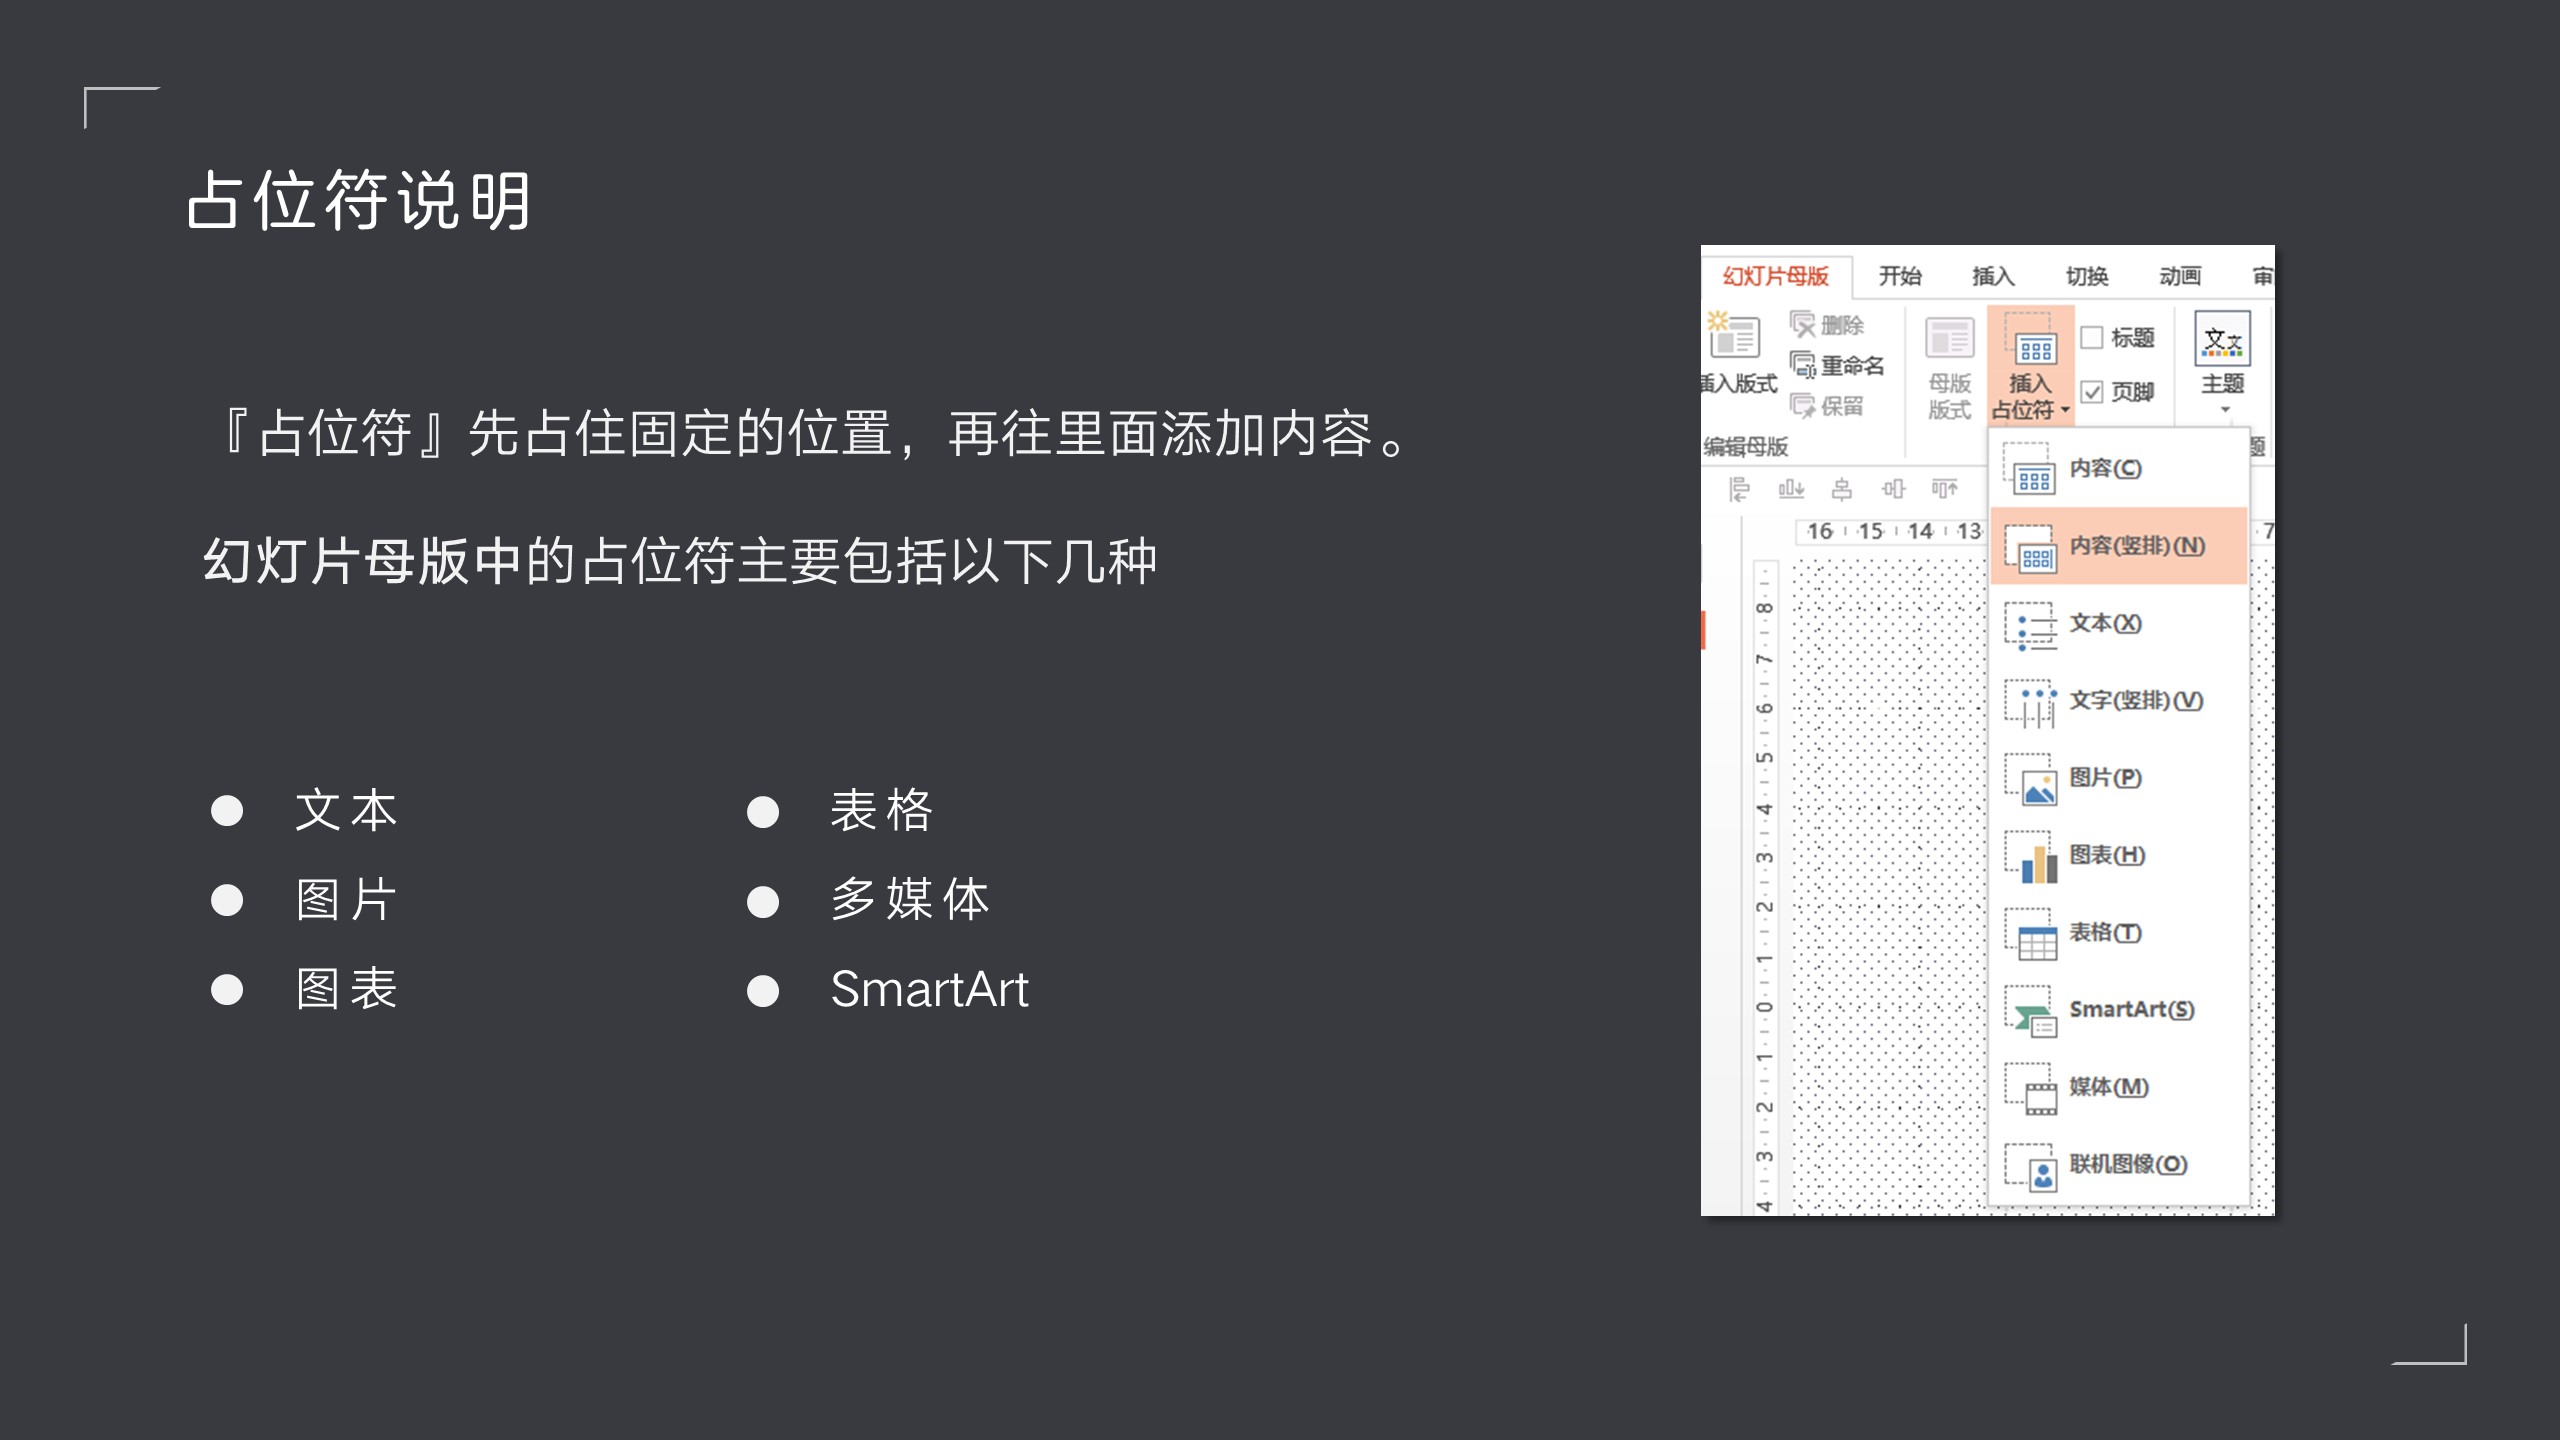Open the 插入占位符 dropdown arrow
This screenshot has width=2560, height=1440.
tap(2065, 410)
